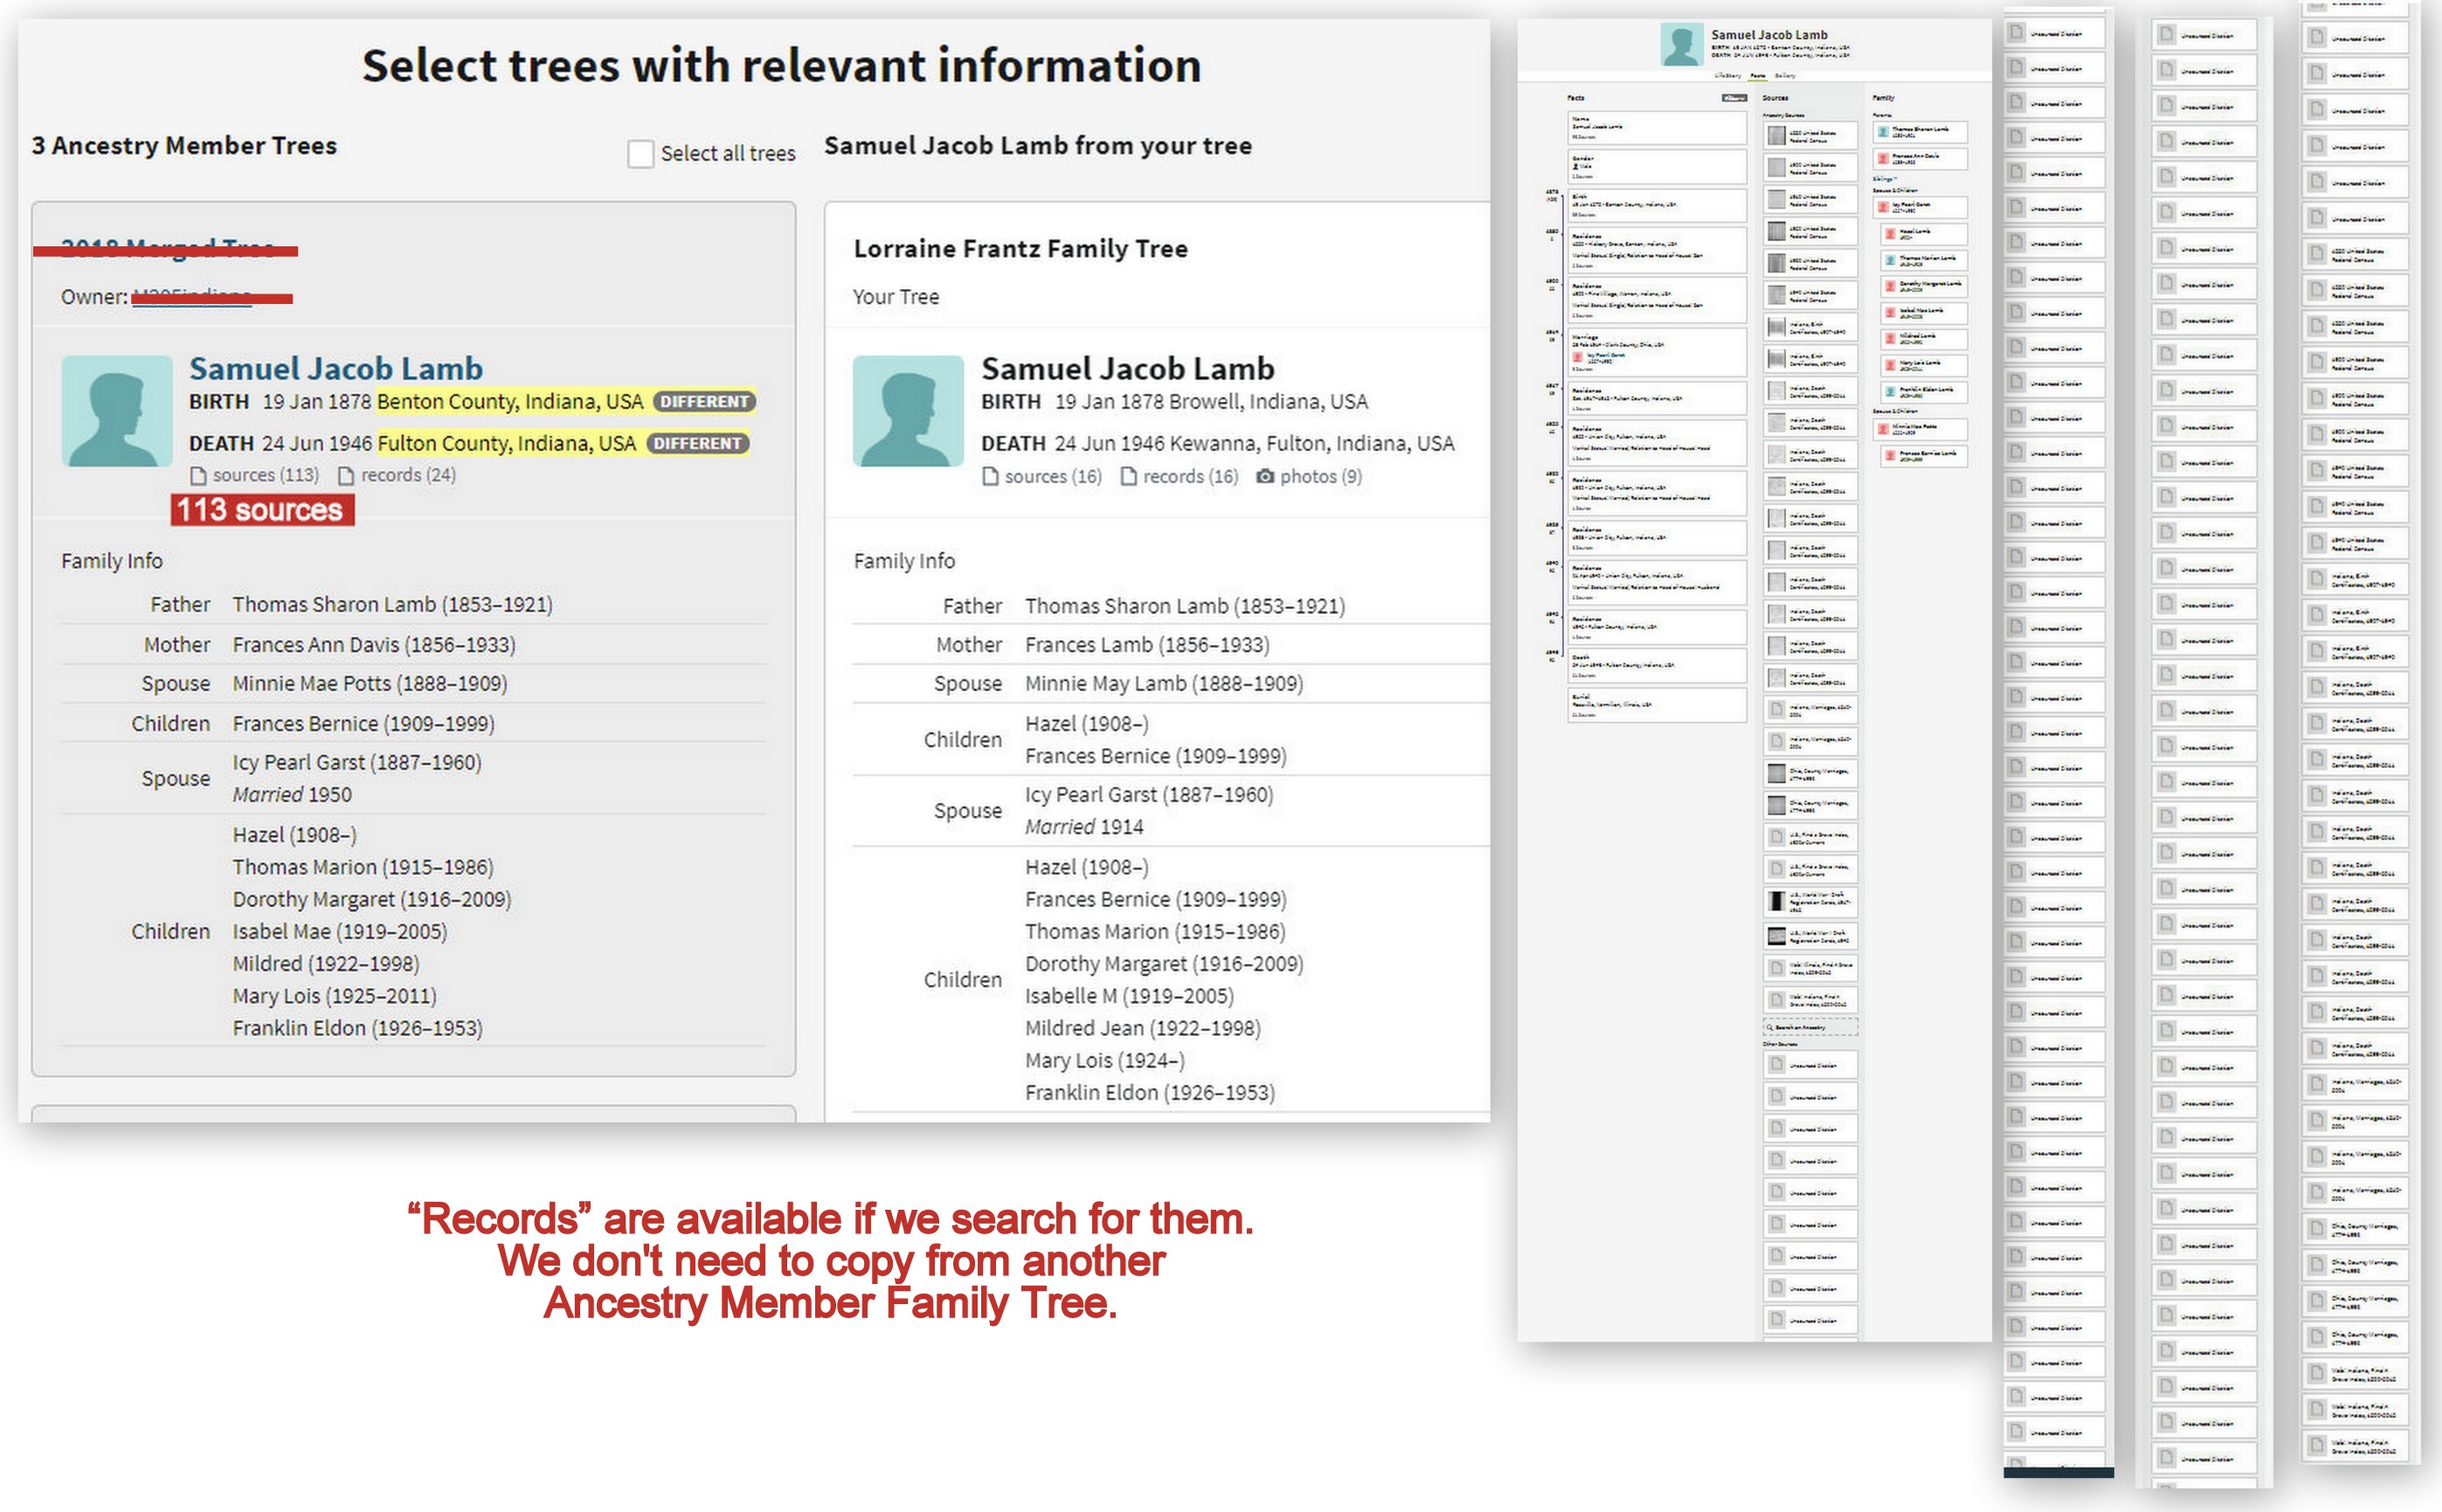
Task: Open Samuel Jacob Lamb link in member tree
Action: [x=336, y=368]
